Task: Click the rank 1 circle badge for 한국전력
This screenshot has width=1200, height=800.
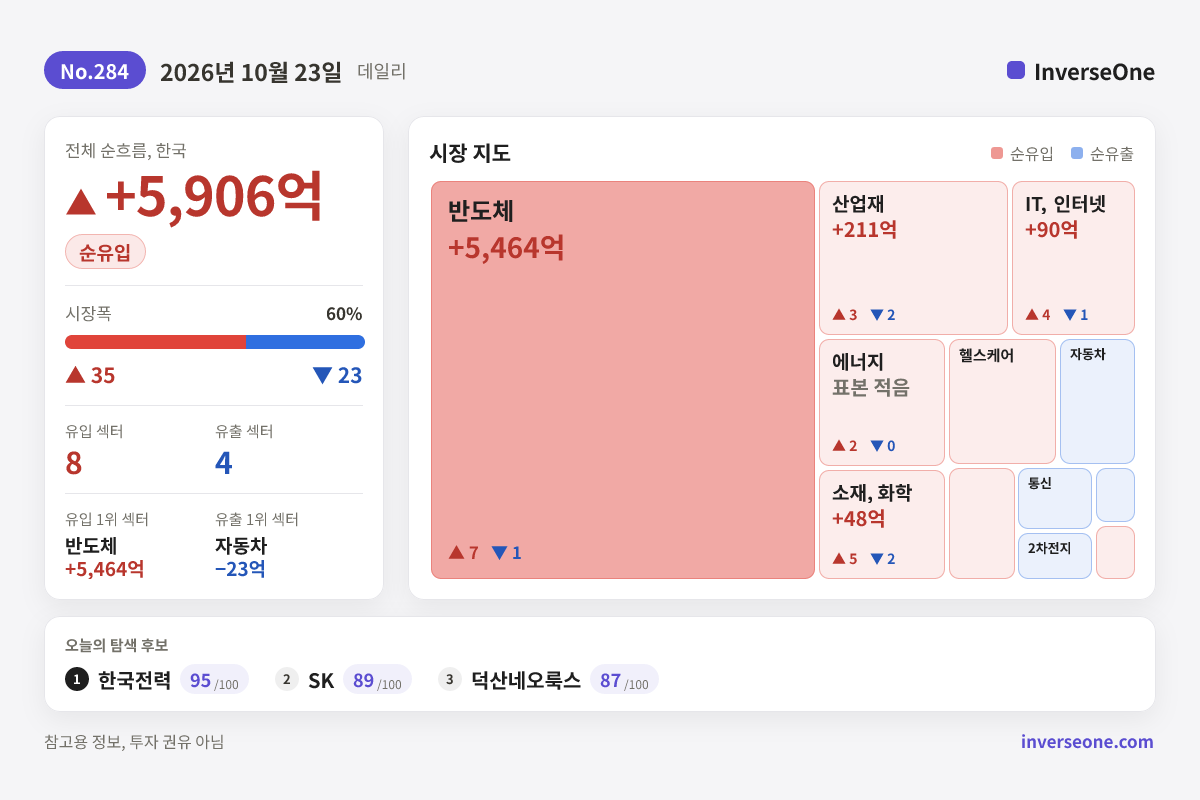Action: 77,679
